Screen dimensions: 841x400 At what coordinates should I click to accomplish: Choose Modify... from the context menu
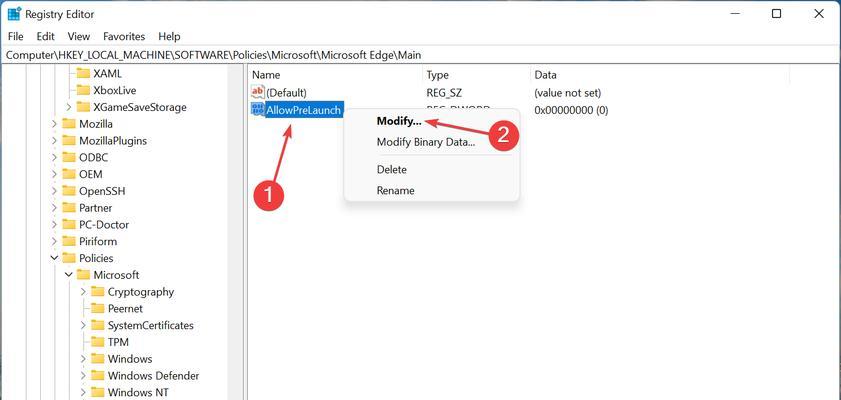pos(399,121)
